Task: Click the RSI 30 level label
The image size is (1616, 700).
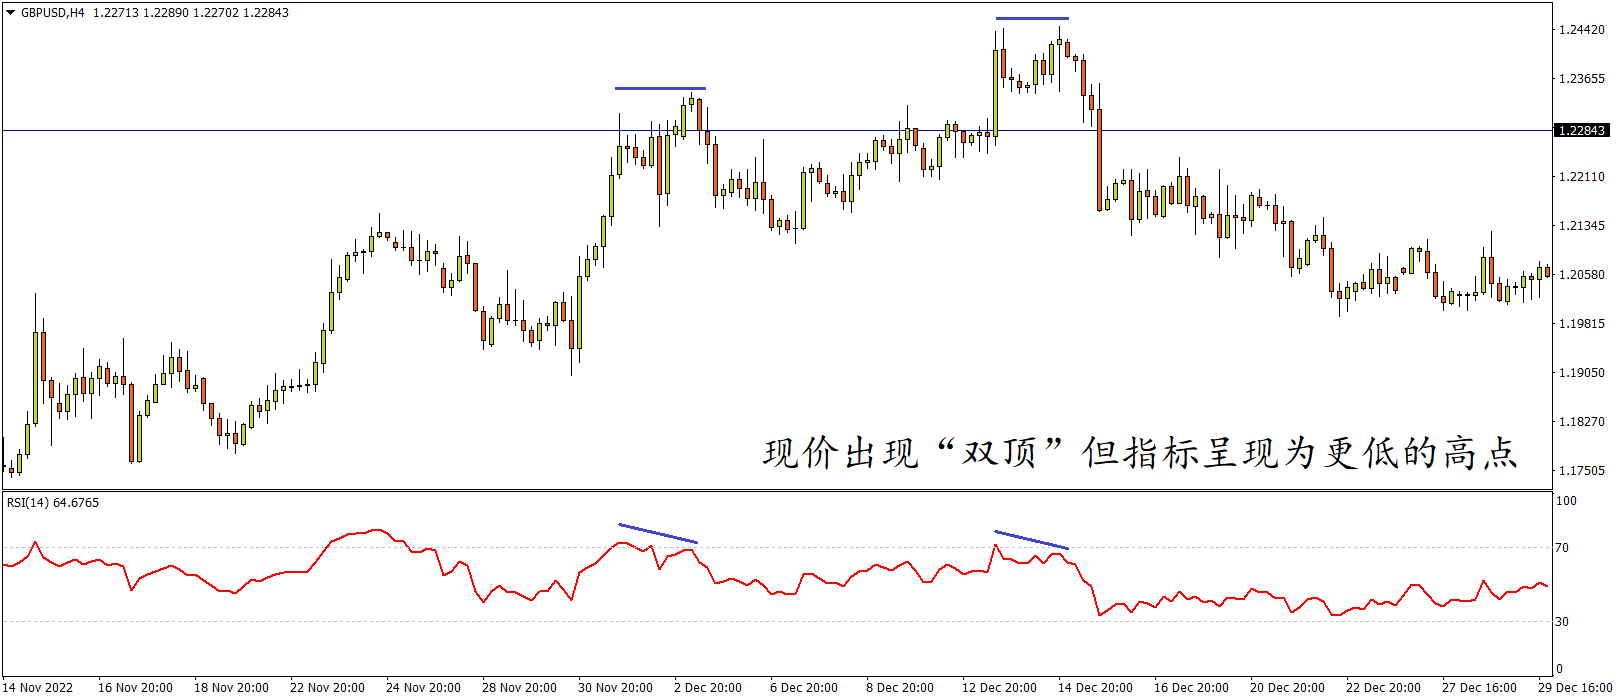Action: coord(1562,622)
